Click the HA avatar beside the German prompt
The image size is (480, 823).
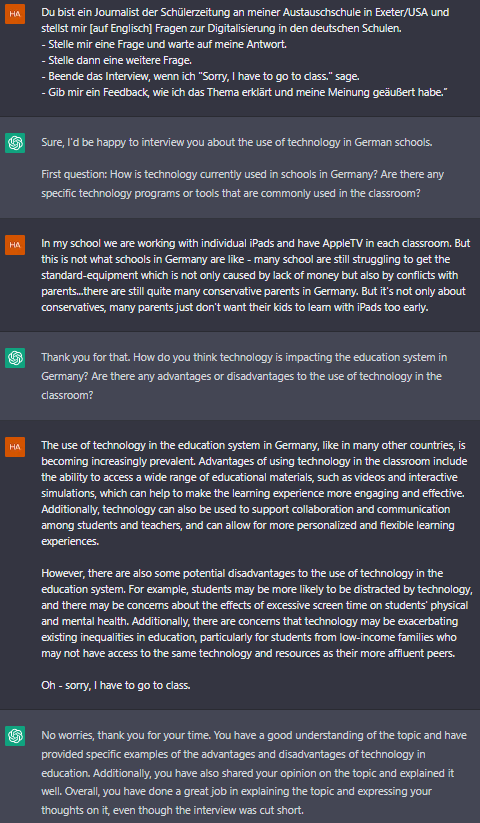(15, 14)
